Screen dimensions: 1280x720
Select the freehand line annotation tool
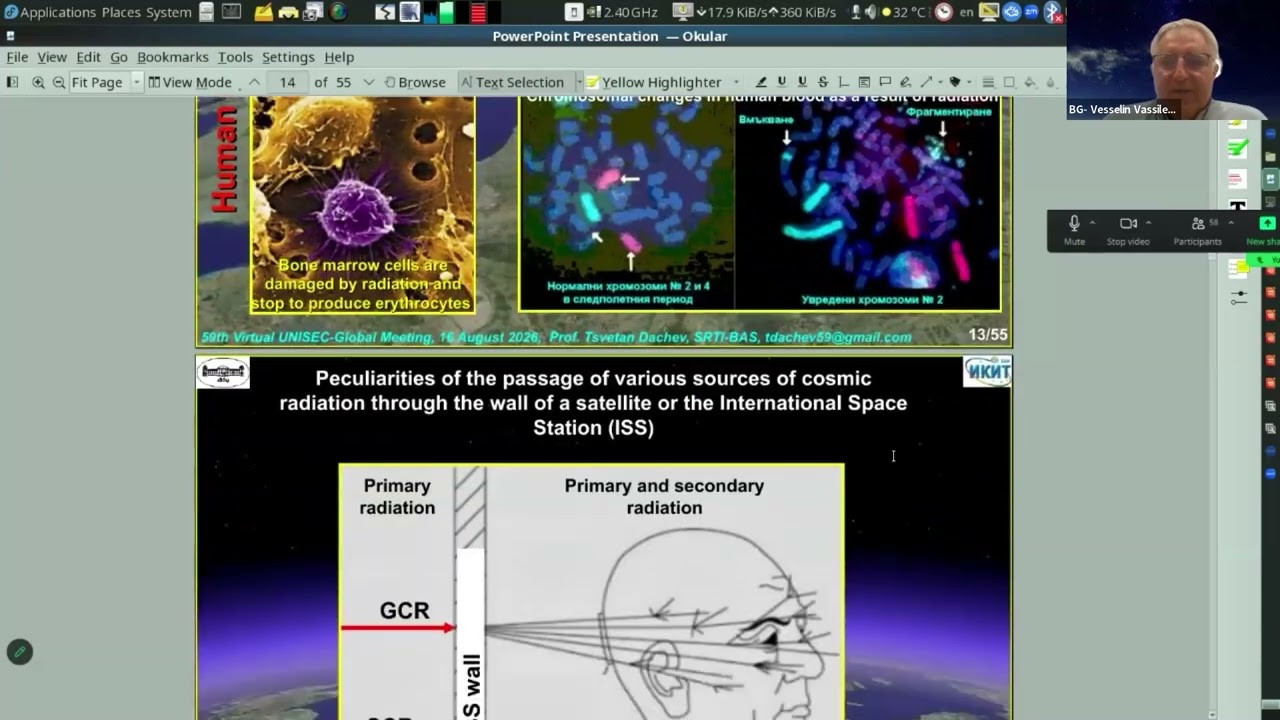[x=905, y=82]
